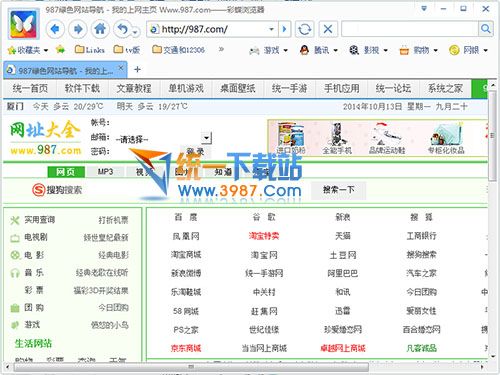Screen dimensions: 500x375
Task: Click the forward navigation arrow button
Action: click(x=78, y=29)
